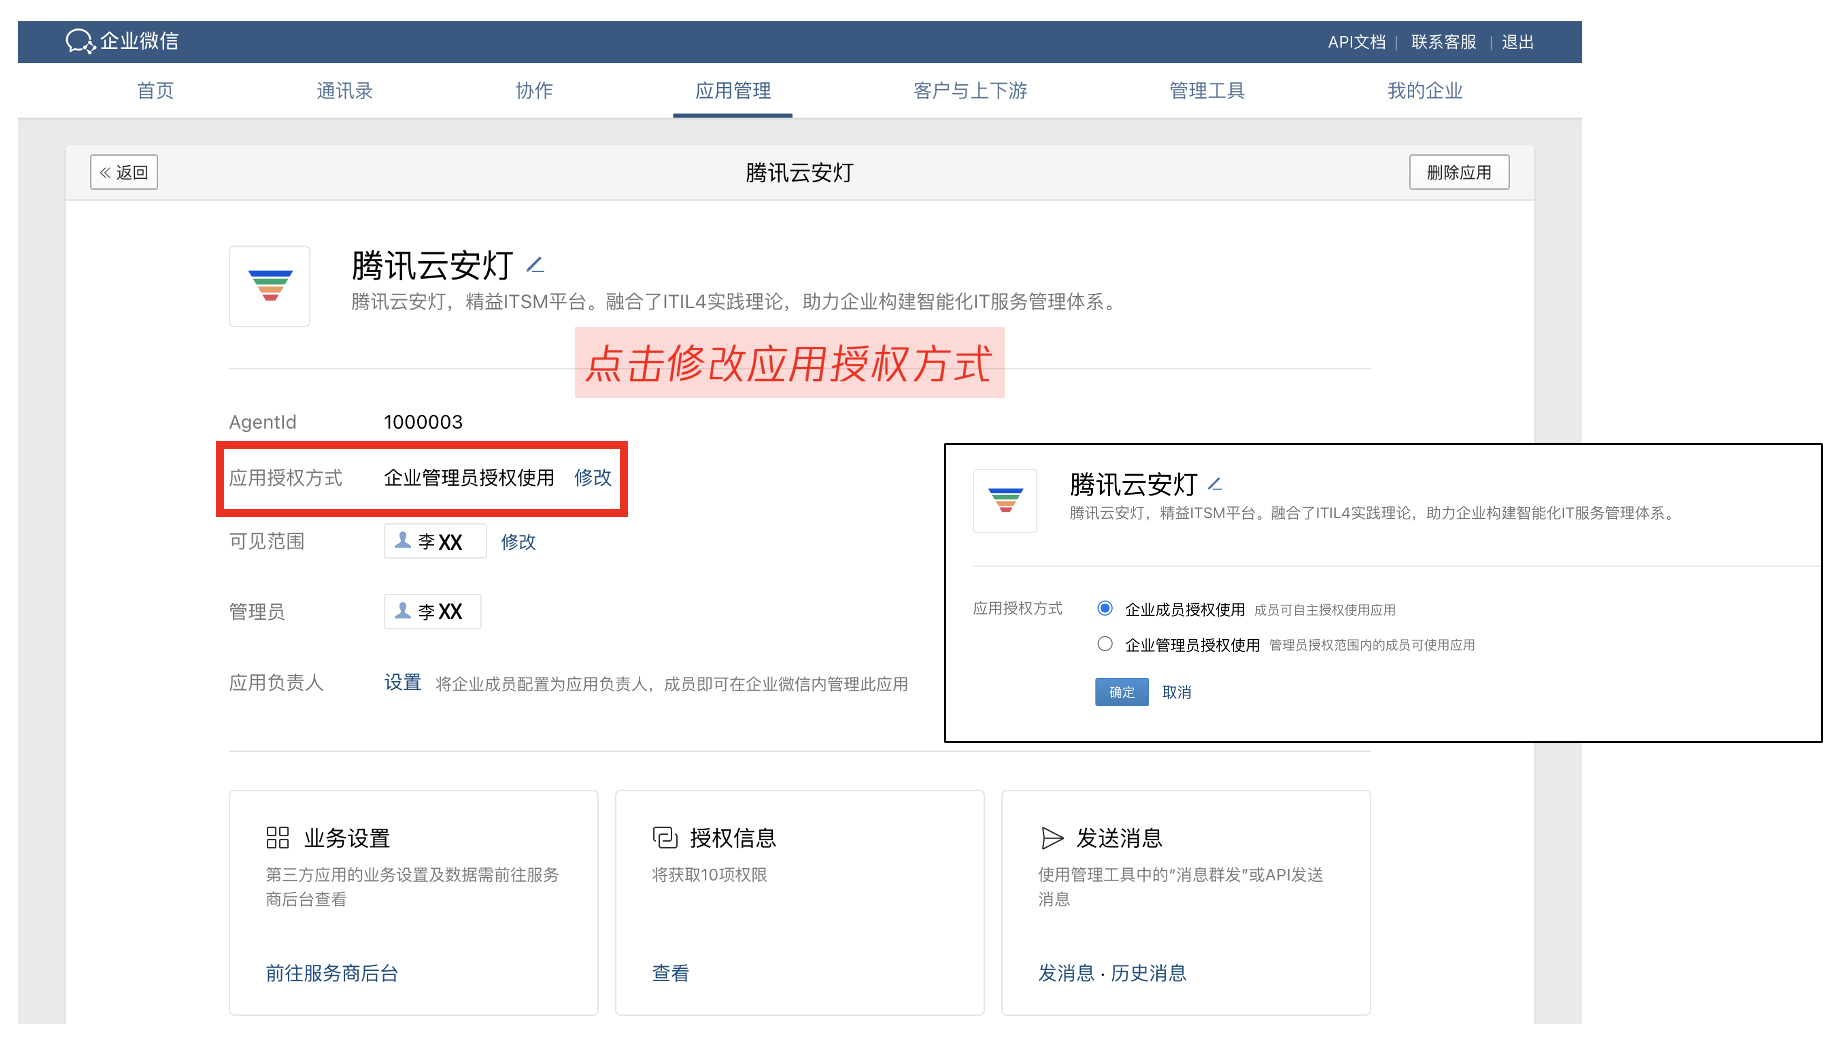Image resolution: width=1842 pixels, height=1054 pixels.
Task: Click the 企业微信 logo icon
Action: pyautogui.click(x=80, y=41)
